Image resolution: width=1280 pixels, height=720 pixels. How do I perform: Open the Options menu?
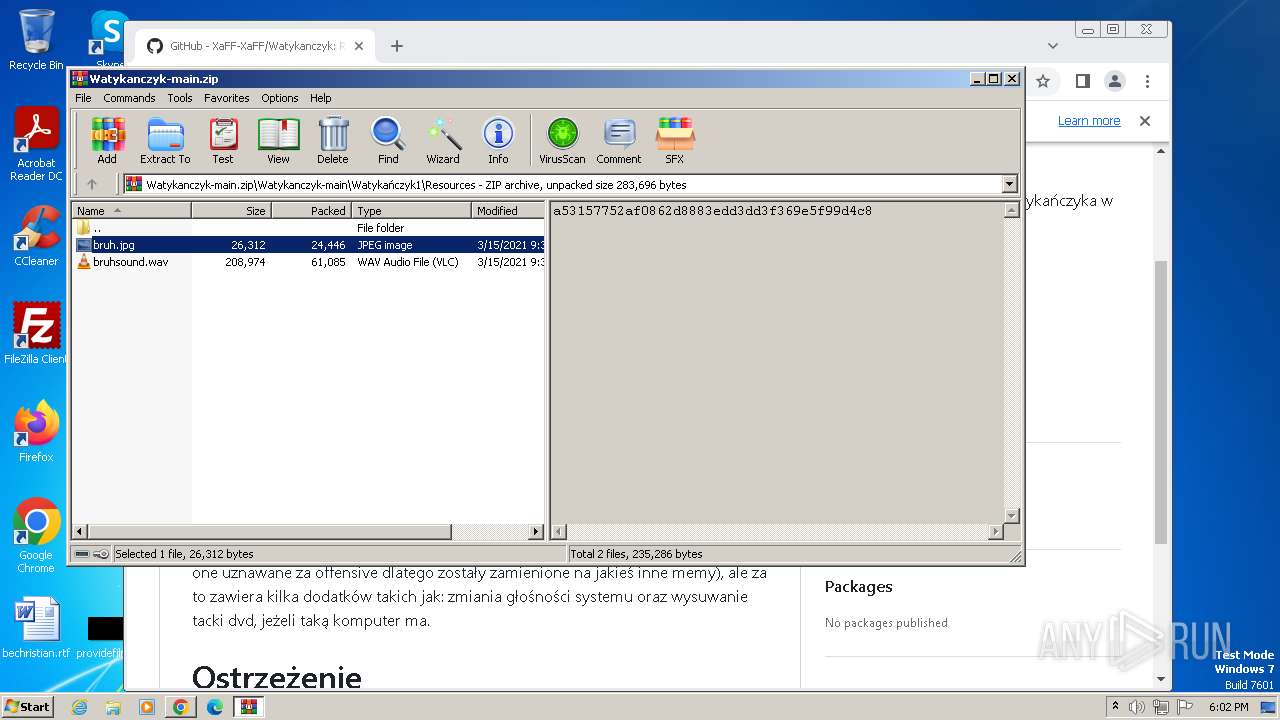pos(280,98)
